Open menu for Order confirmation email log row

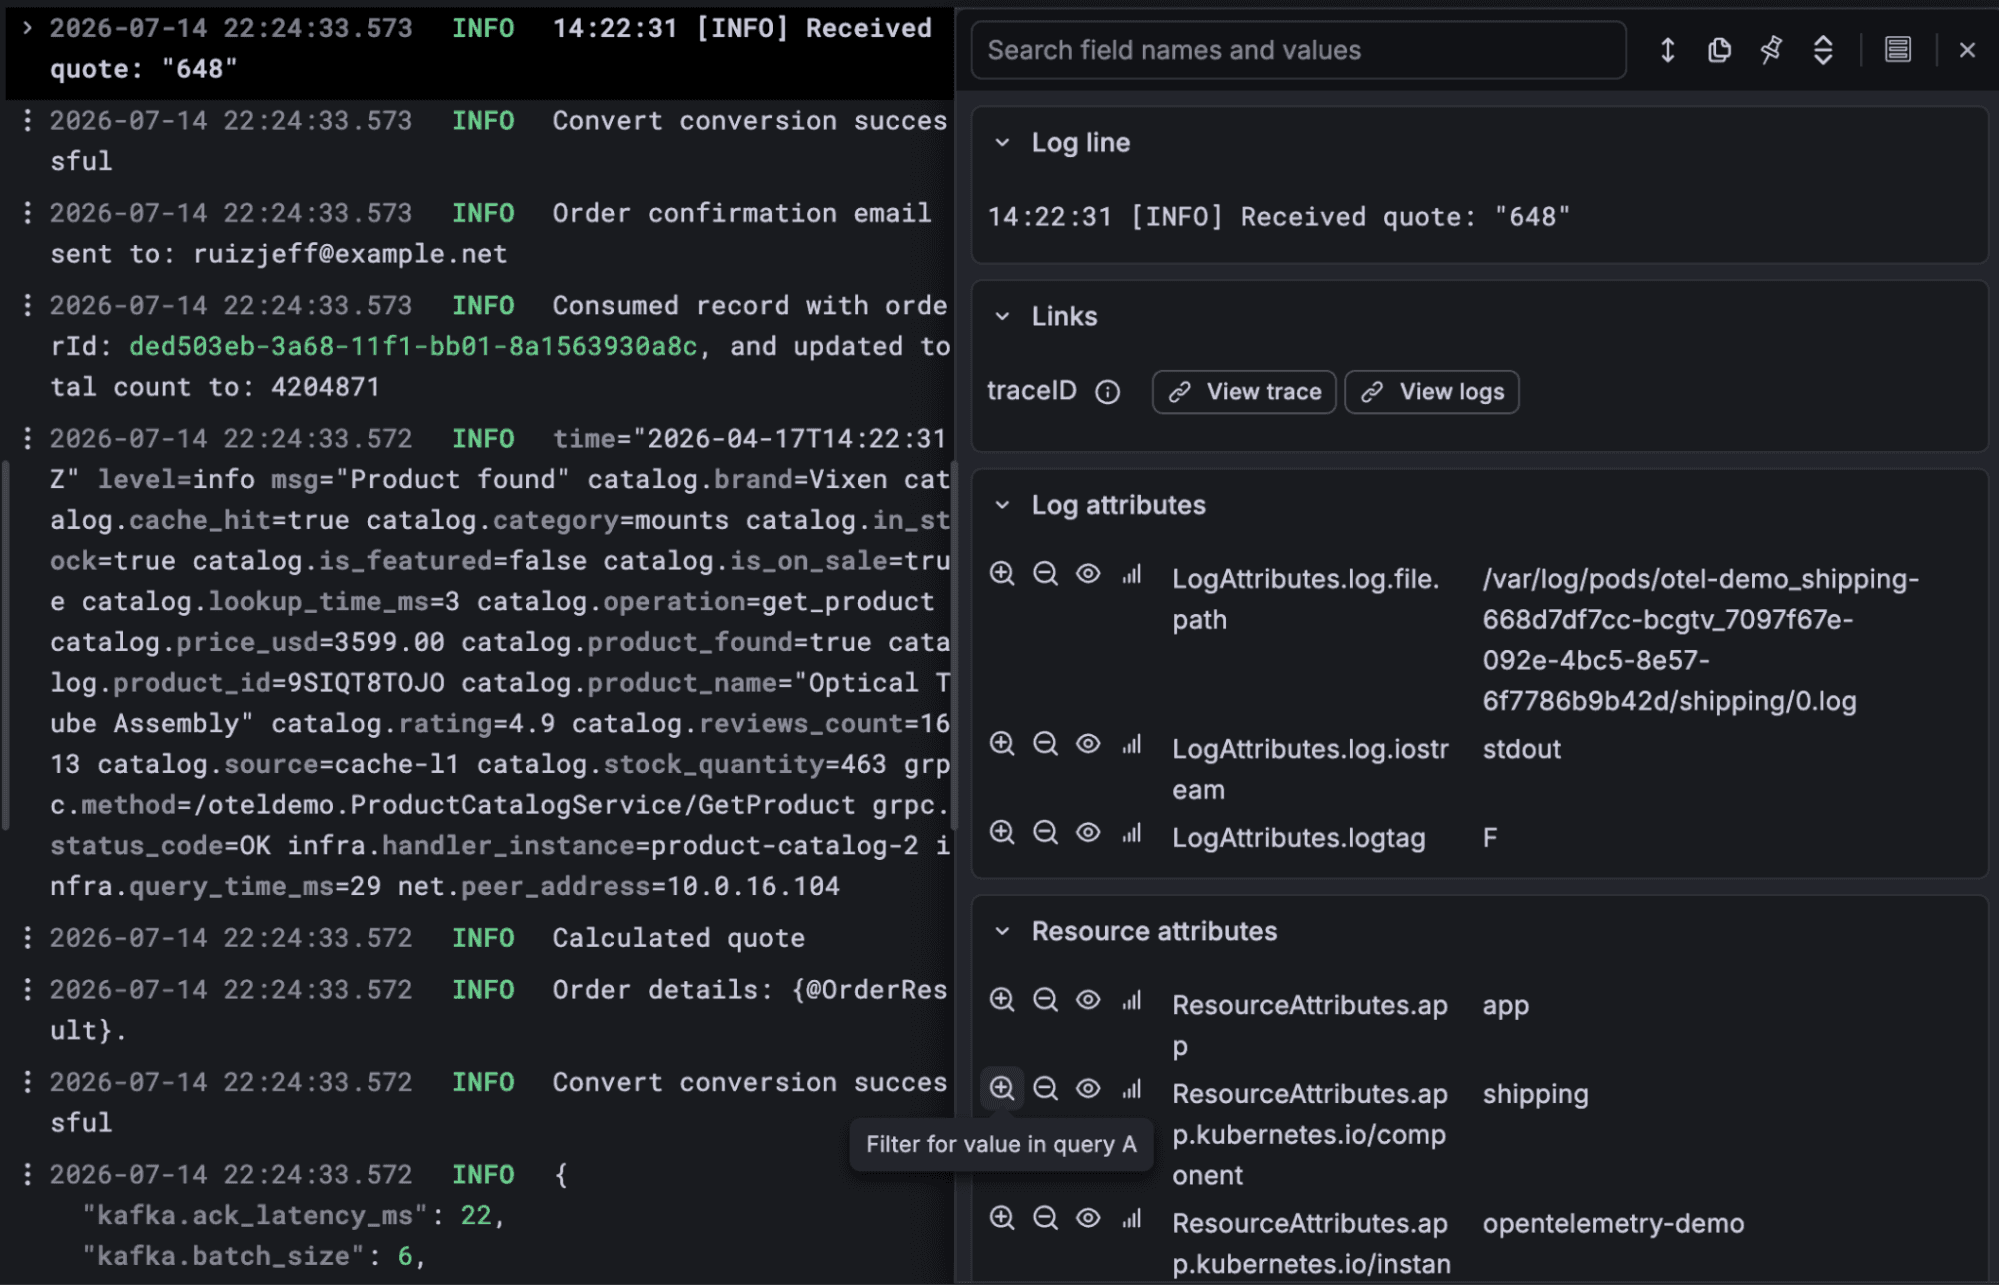tap(27, 213)
